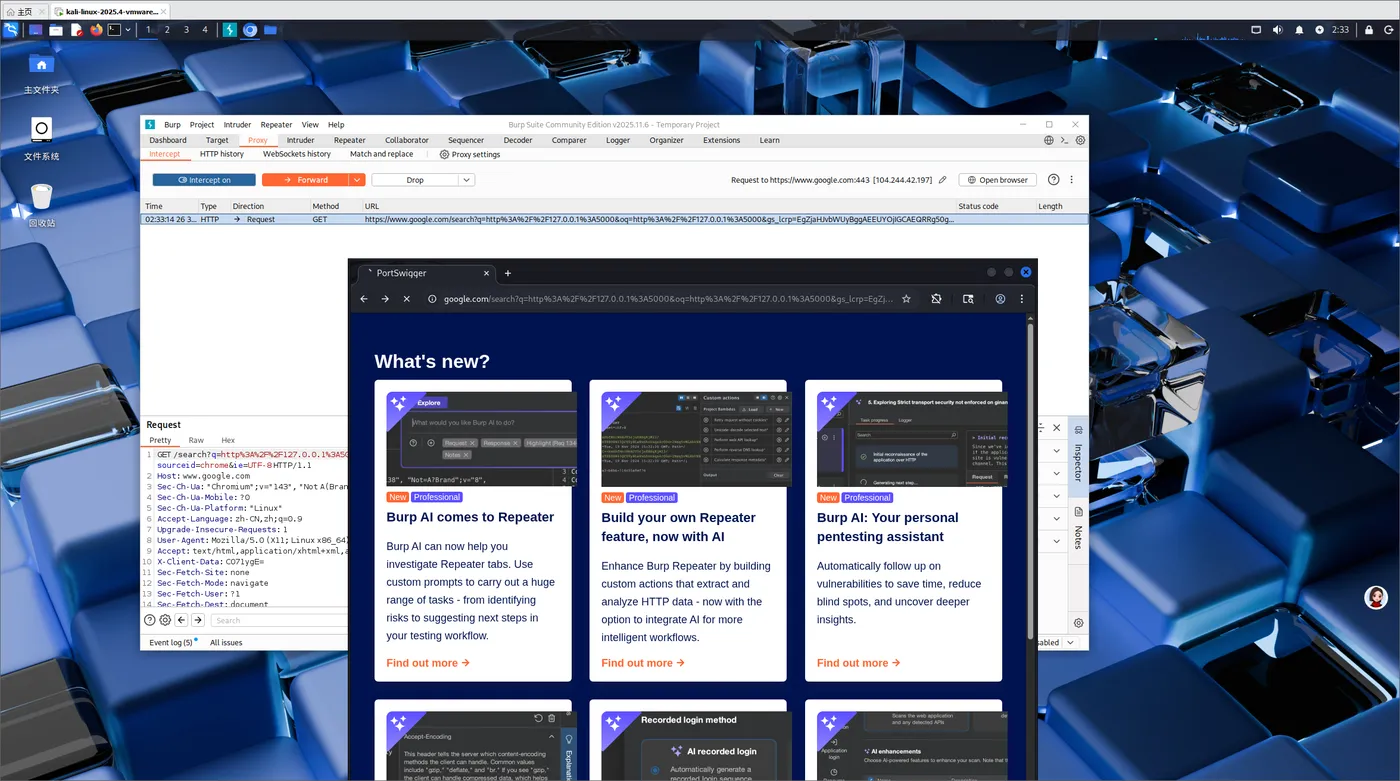Open the Event log in the status bar
This screenshot has height=781, width=1400.
(172, 643)
